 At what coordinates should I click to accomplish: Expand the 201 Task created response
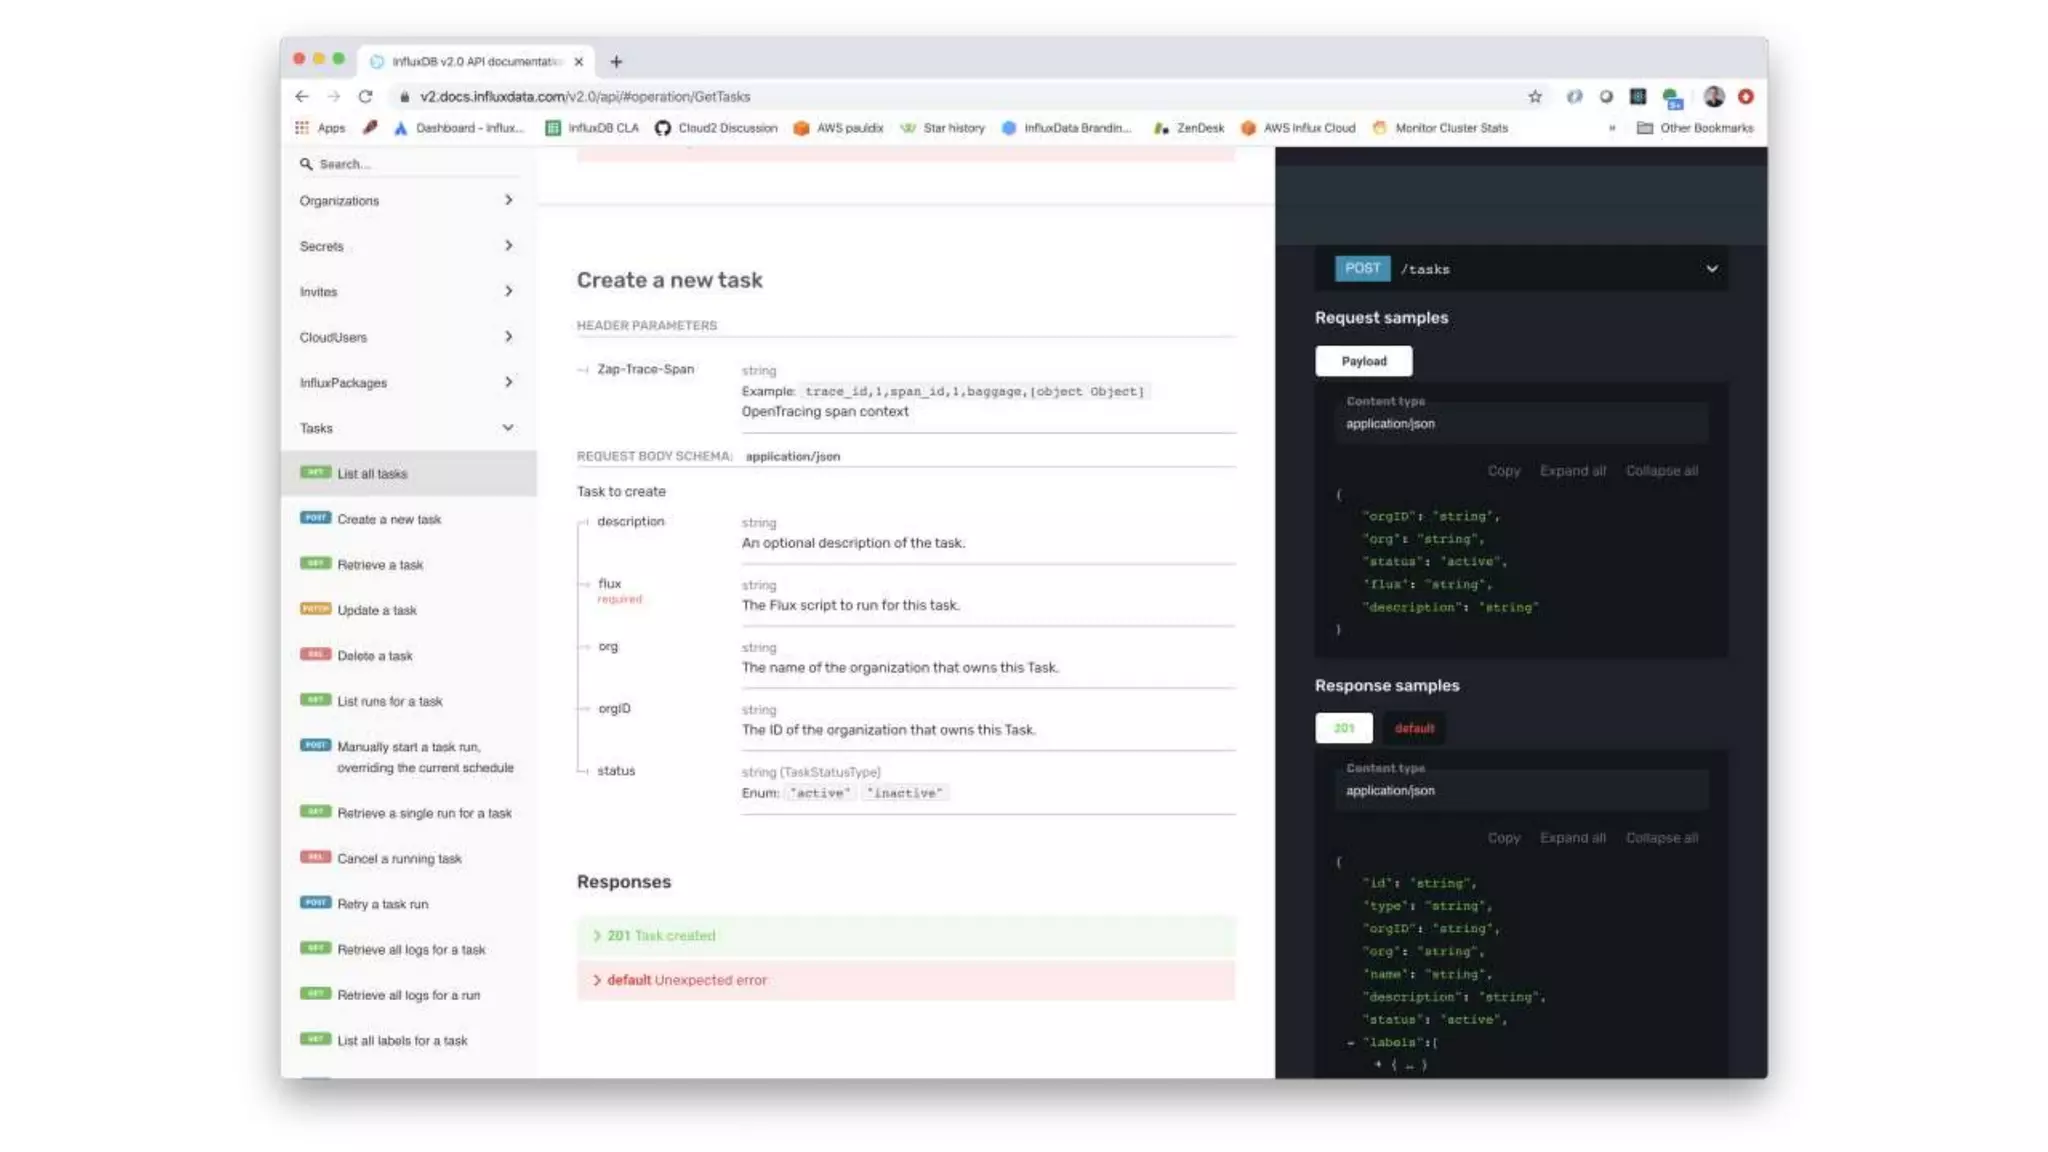coord(660,936)
